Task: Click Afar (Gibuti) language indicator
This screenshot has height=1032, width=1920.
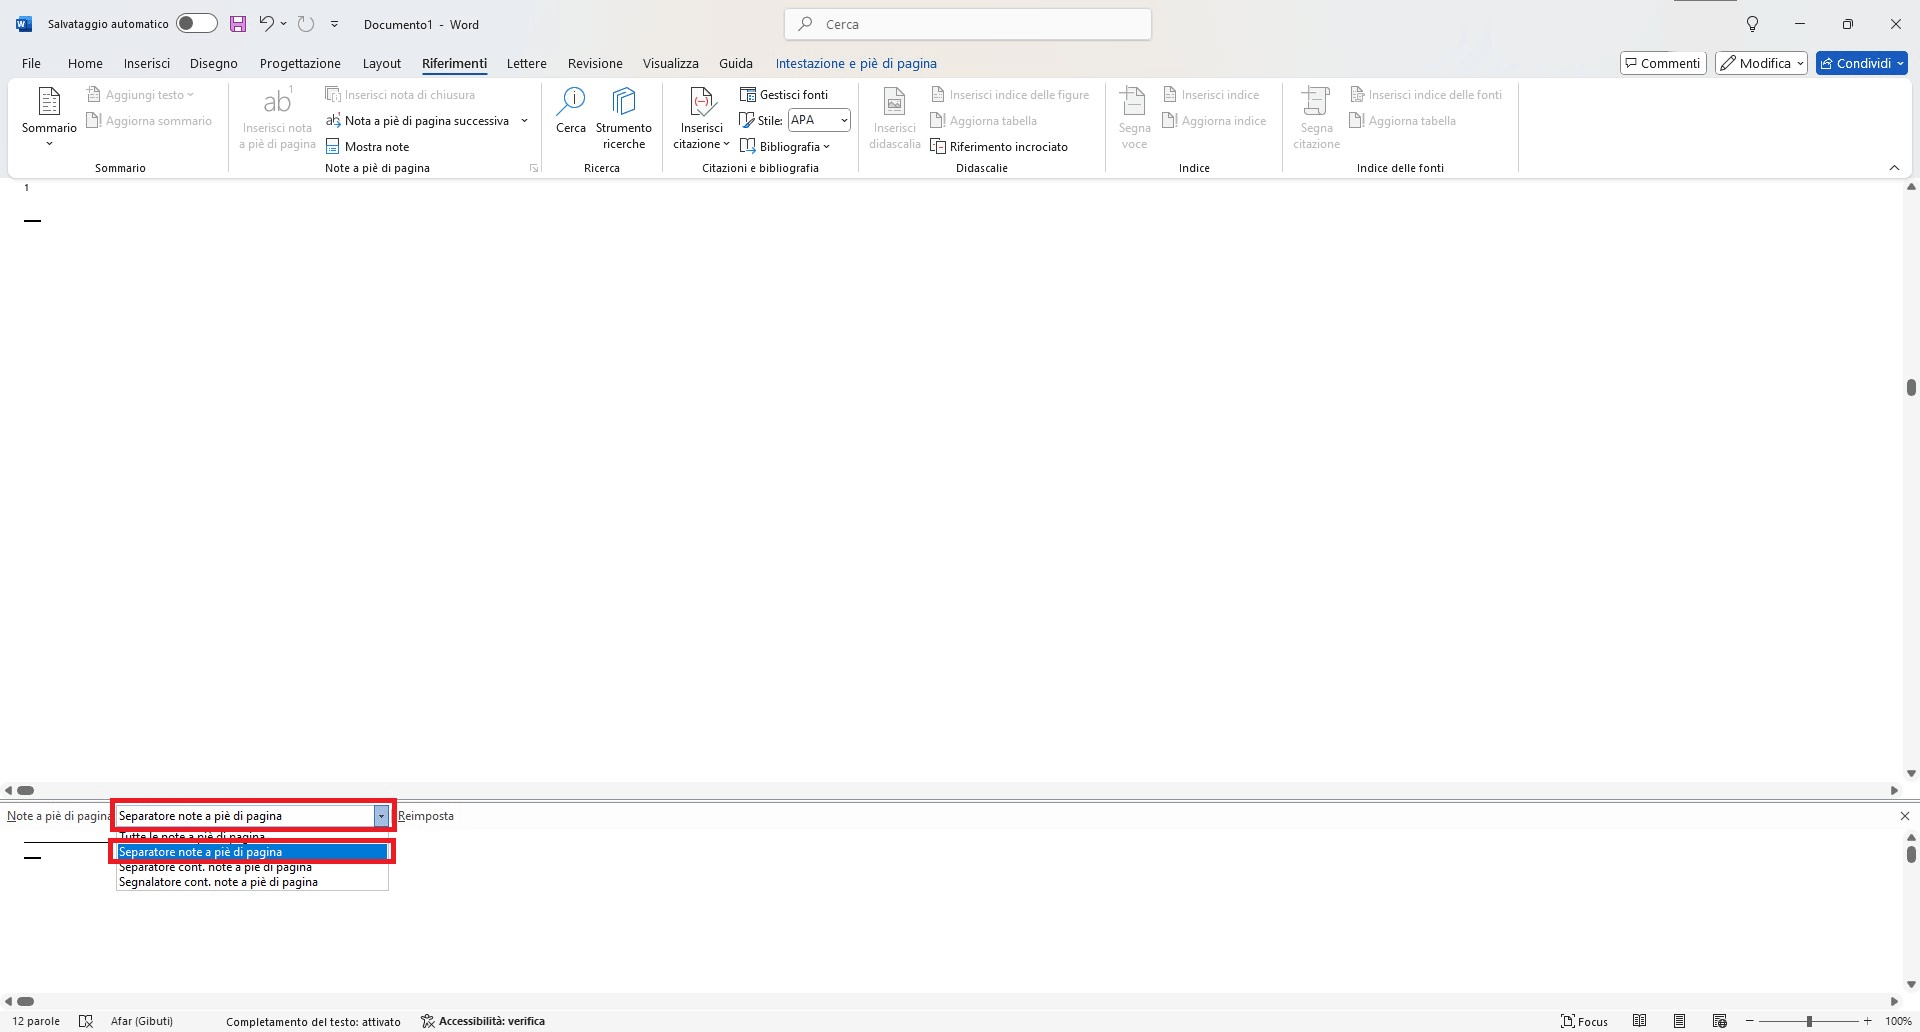Action: [x=142, y=1021]
